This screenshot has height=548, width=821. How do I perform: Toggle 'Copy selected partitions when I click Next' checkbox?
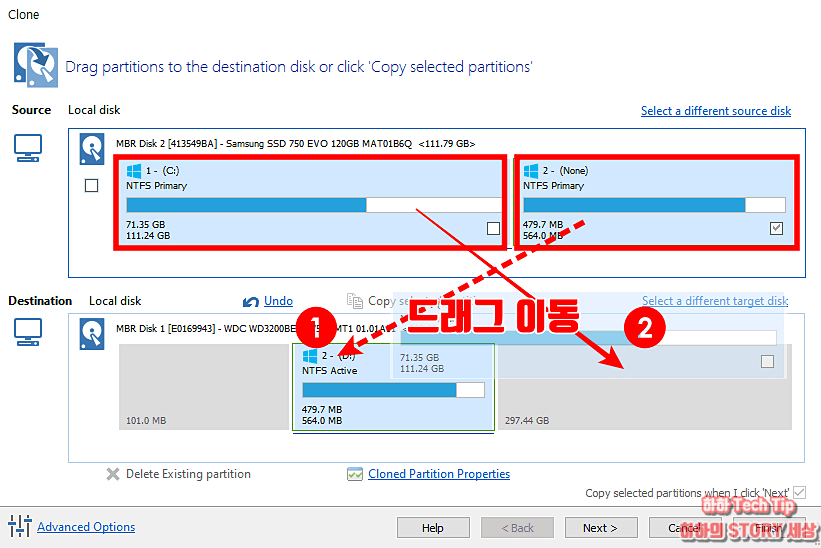[x=799, y=493]
